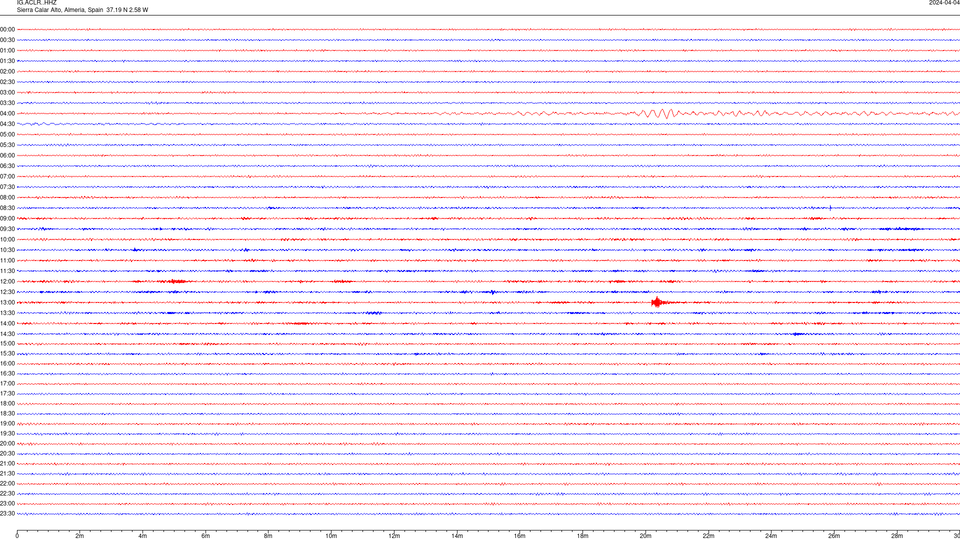Select the 17:30 row label
The image size is (960, 540).
pyautogui.click(x=7, y=394)
